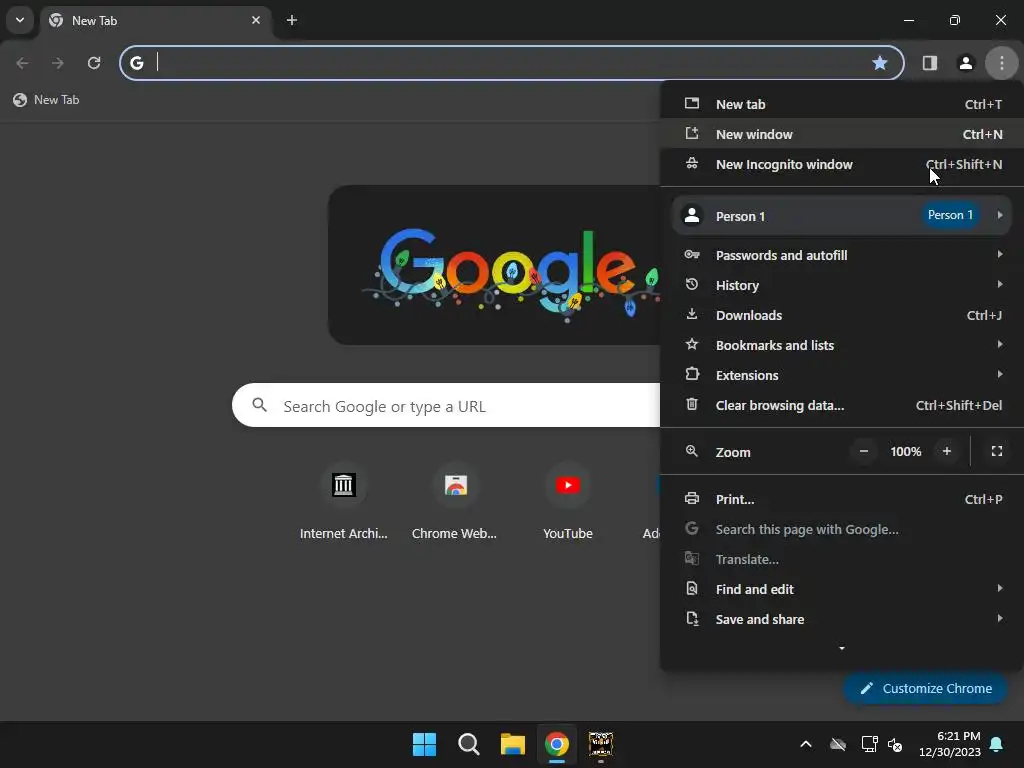Click the browser back arrow
The width and height of the screenshot is (1024, 768).
[22, 63]
